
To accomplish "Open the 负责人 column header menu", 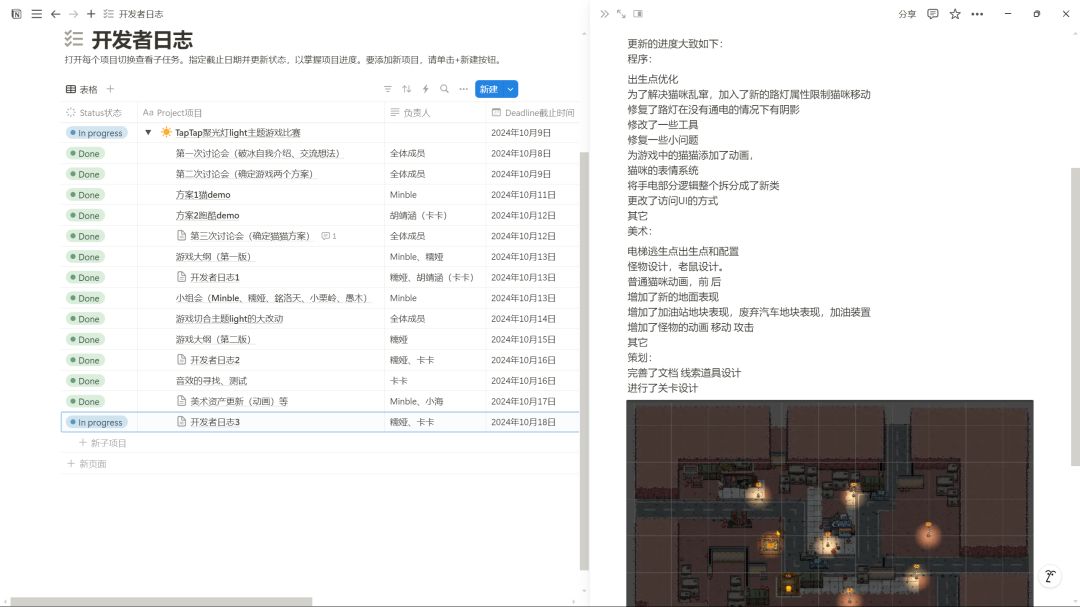I will click(435, 112).
